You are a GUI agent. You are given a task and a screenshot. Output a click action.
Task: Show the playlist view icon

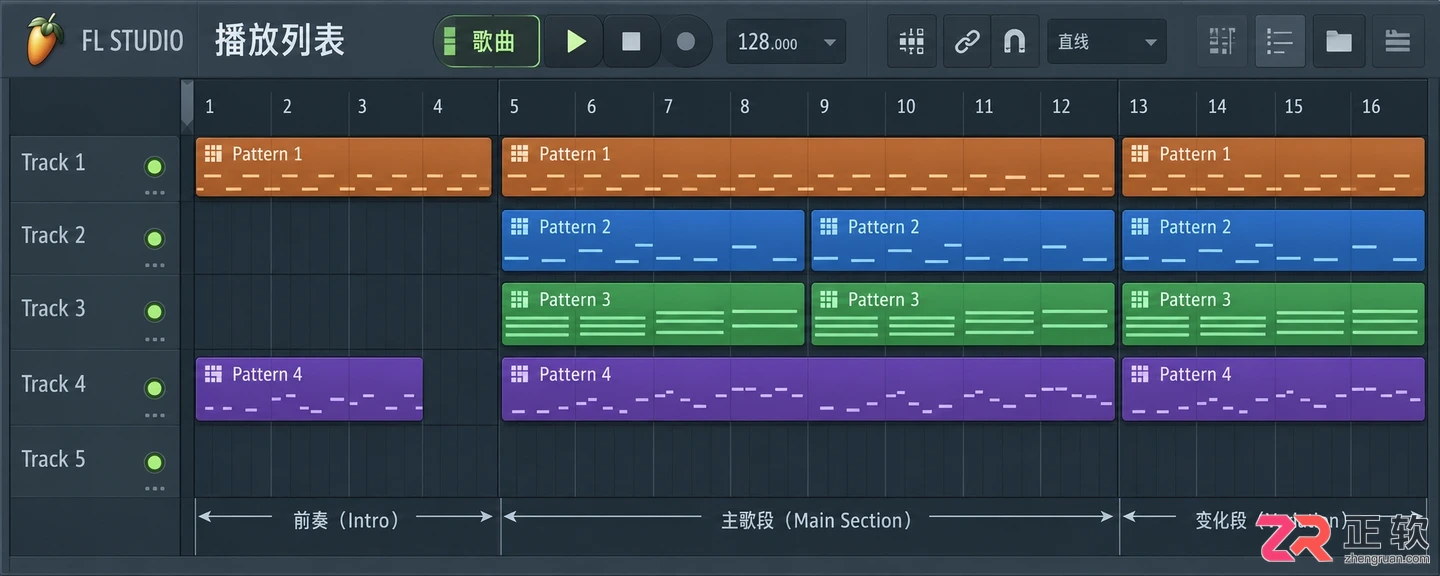point(1280,41)
